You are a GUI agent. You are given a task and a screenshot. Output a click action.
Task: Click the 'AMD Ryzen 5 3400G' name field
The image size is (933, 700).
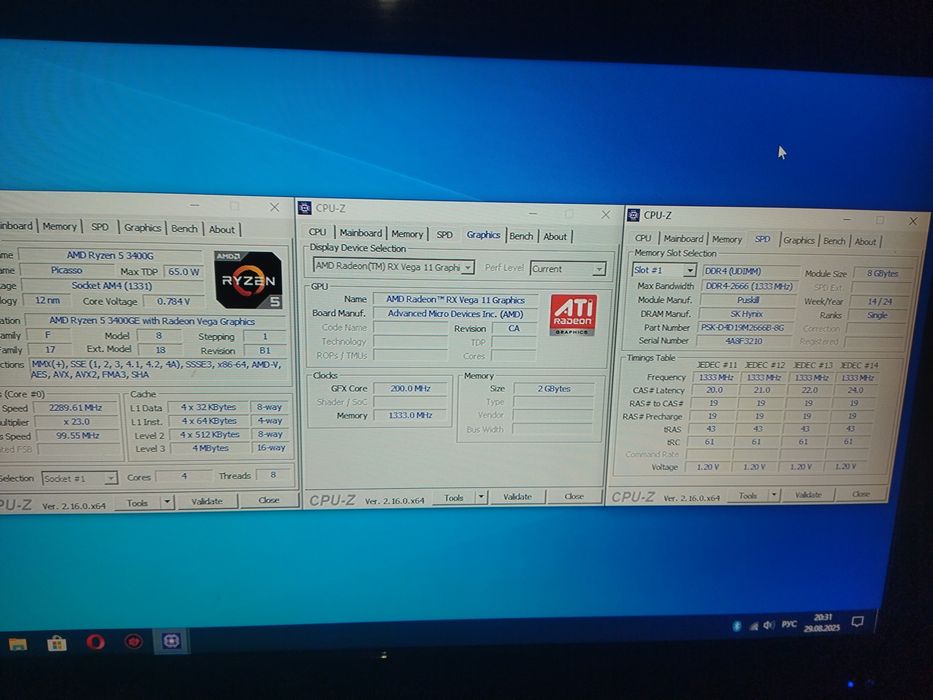point(110,255)
